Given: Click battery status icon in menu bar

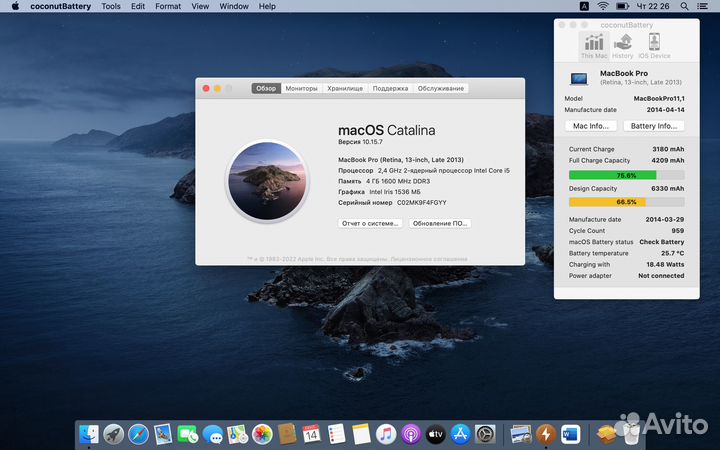Looking at the screenshot, I should [x=623, y=6].
